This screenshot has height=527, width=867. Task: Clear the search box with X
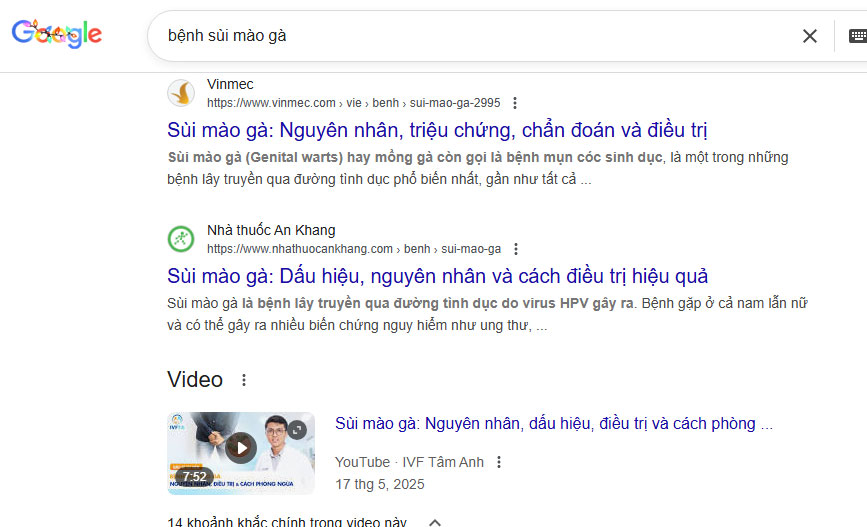810,36
